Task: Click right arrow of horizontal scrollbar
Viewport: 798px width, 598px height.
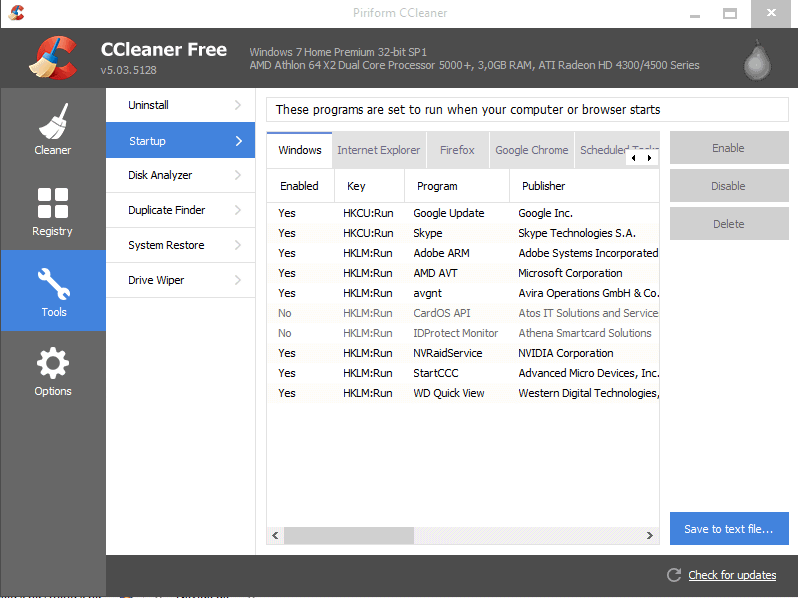Action: point(649,535)
